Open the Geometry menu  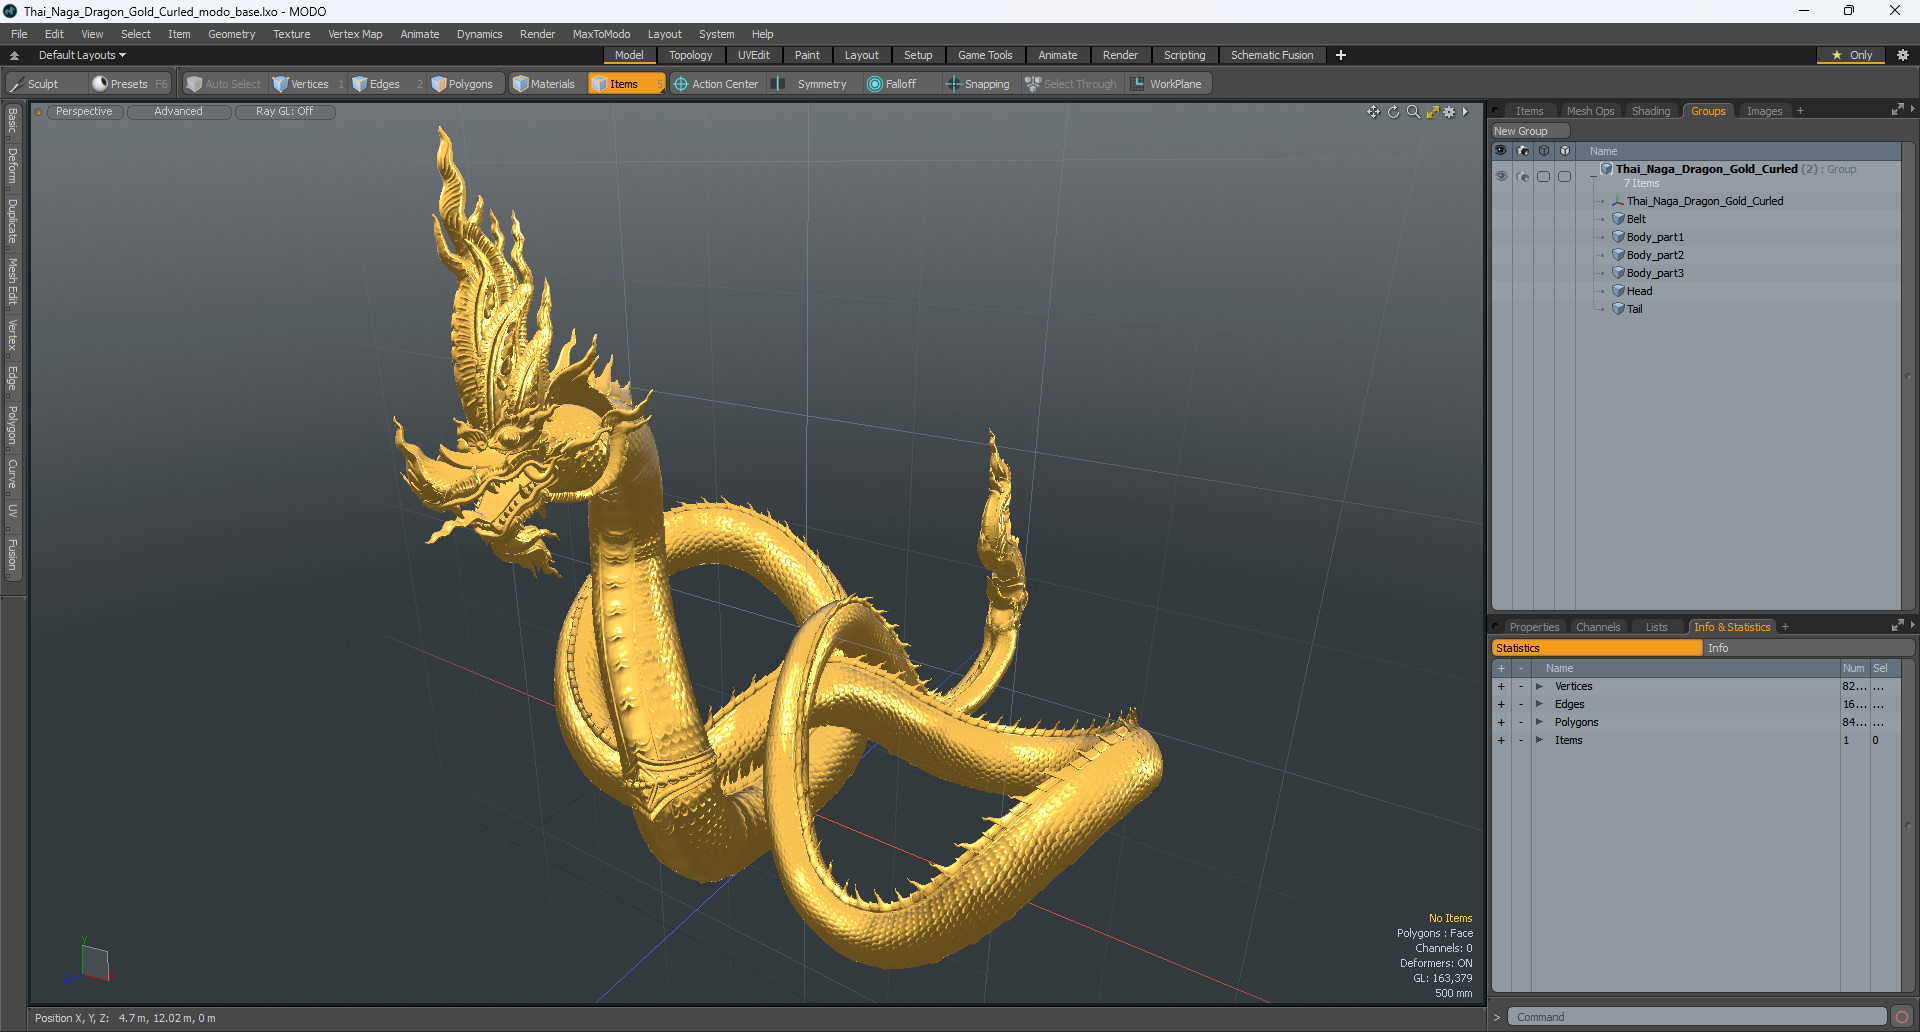[231, 34]
